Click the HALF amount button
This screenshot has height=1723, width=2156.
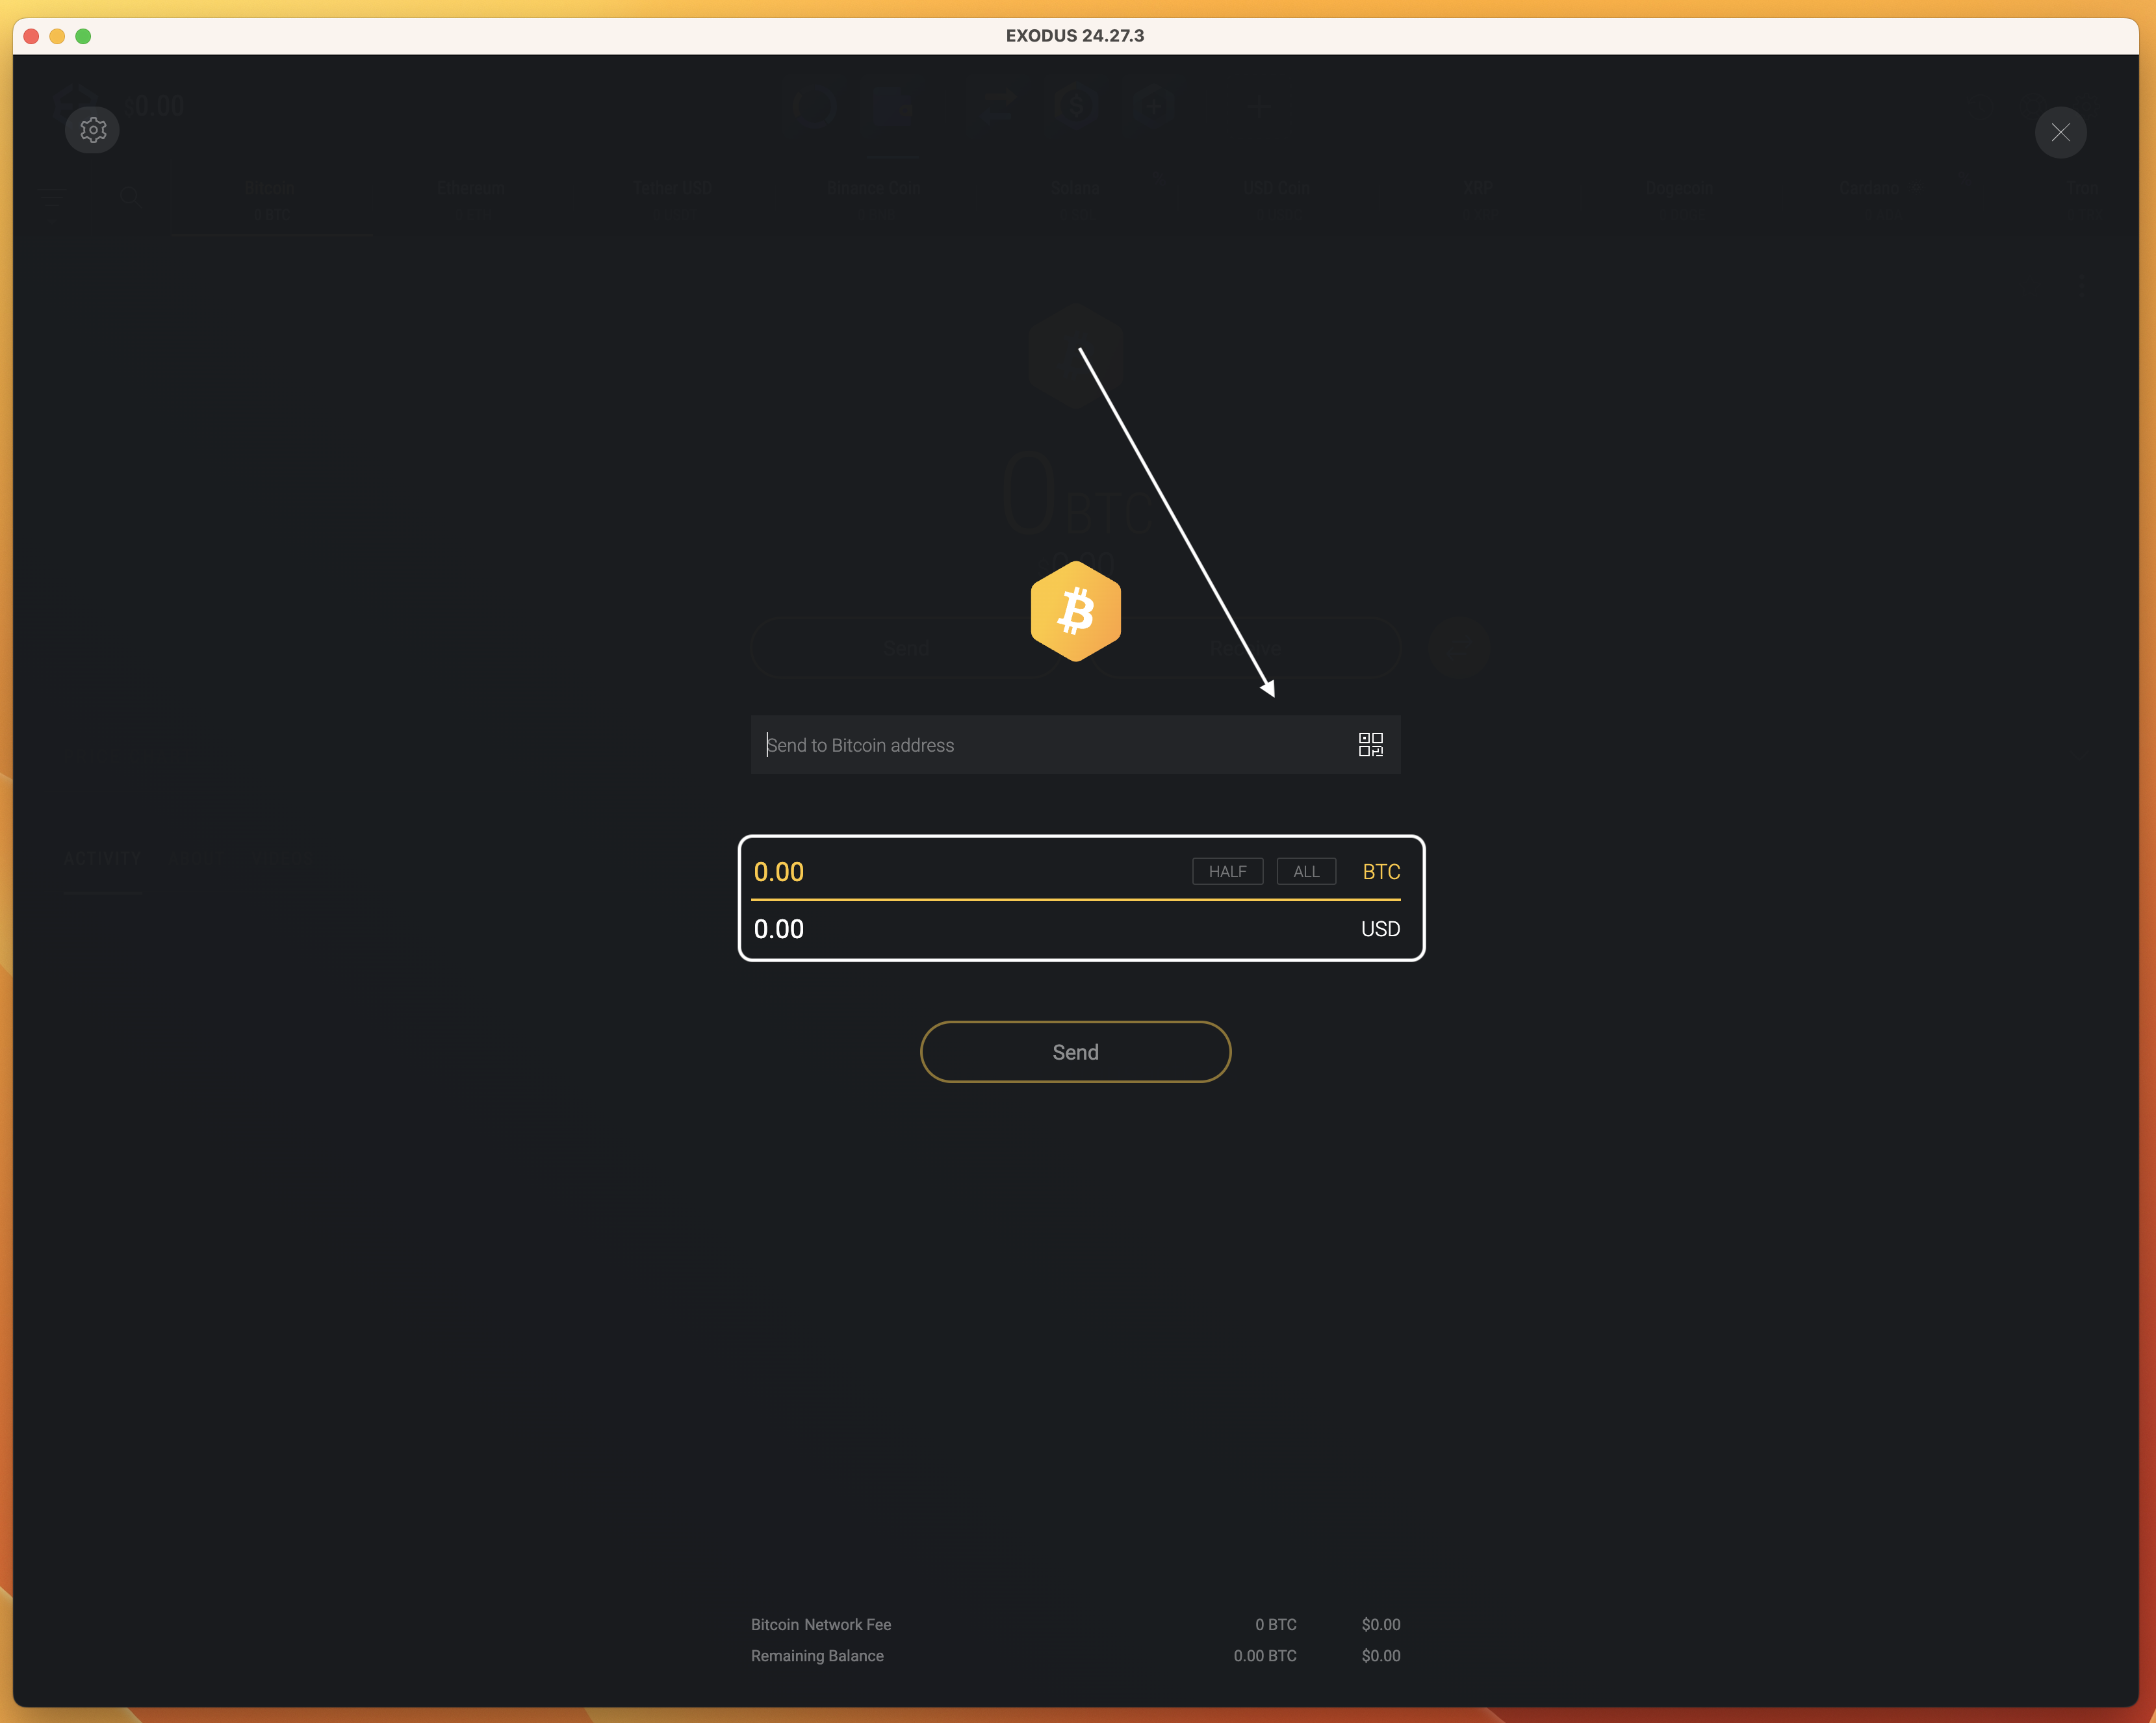[x=1227, y=871]
